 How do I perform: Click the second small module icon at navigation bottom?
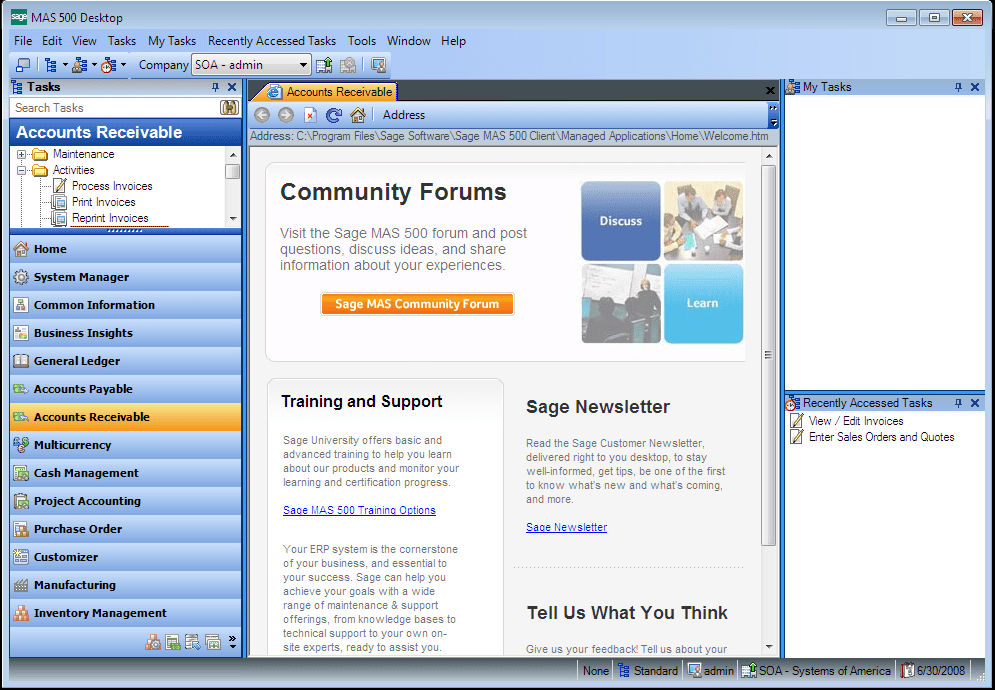(173, 642)
